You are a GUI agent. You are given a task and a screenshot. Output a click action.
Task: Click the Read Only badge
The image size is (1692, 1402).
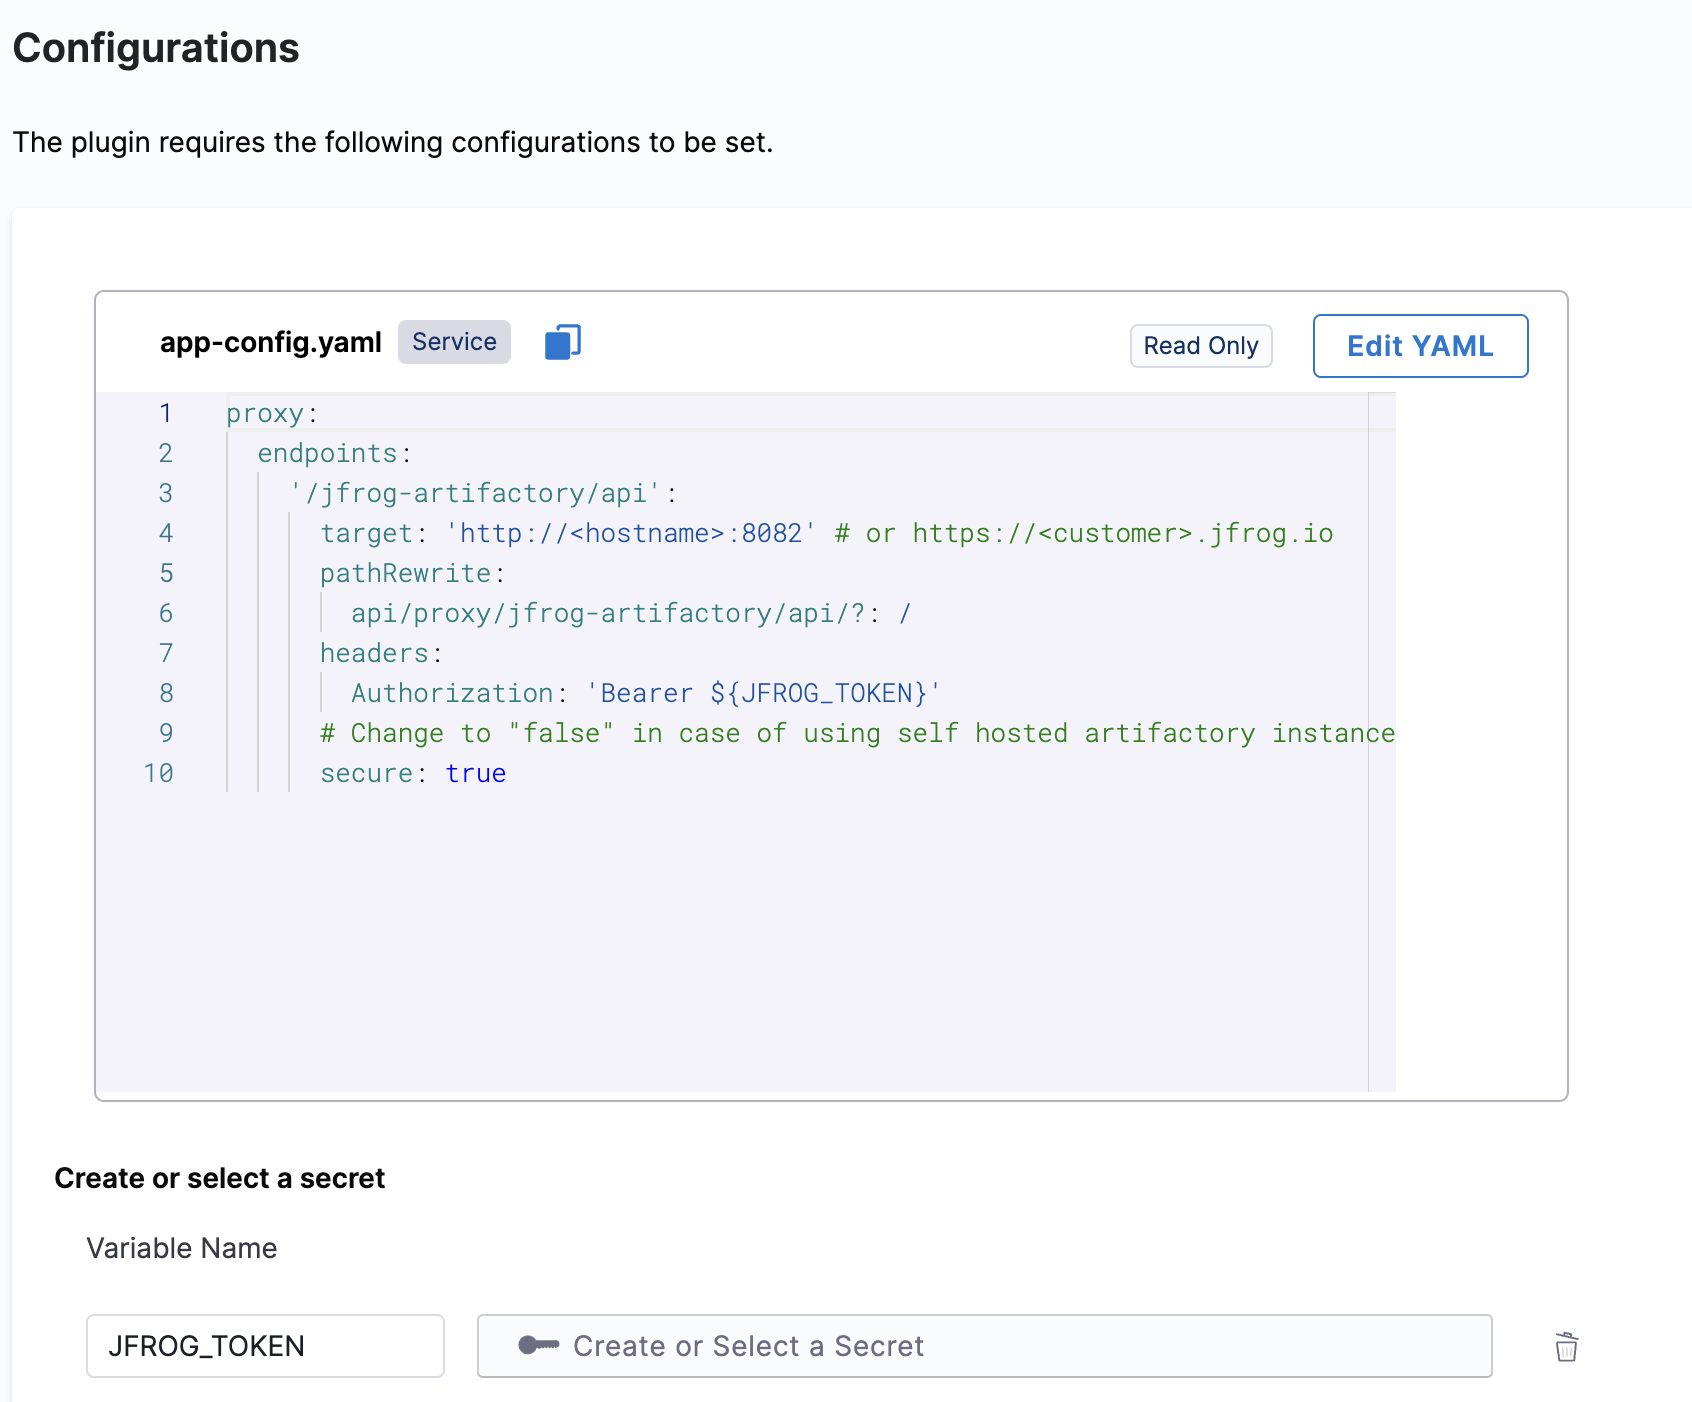click(1200, 346)
